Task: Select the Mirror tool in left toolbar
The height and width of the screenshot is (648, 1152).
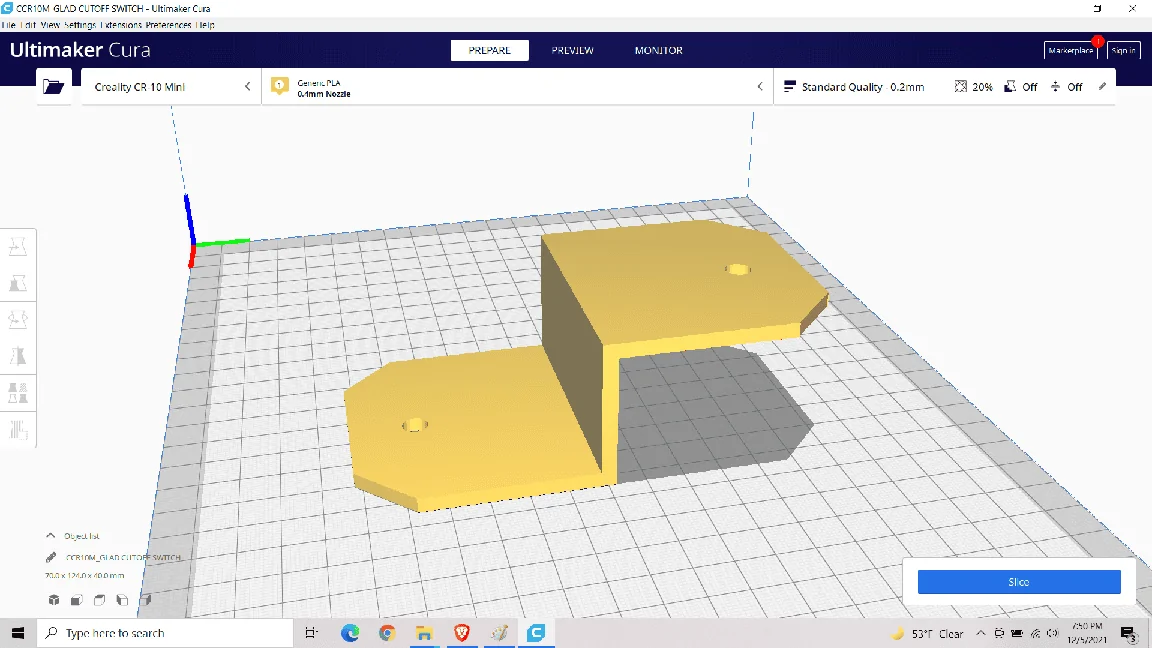Action: (x=18, y=356)
